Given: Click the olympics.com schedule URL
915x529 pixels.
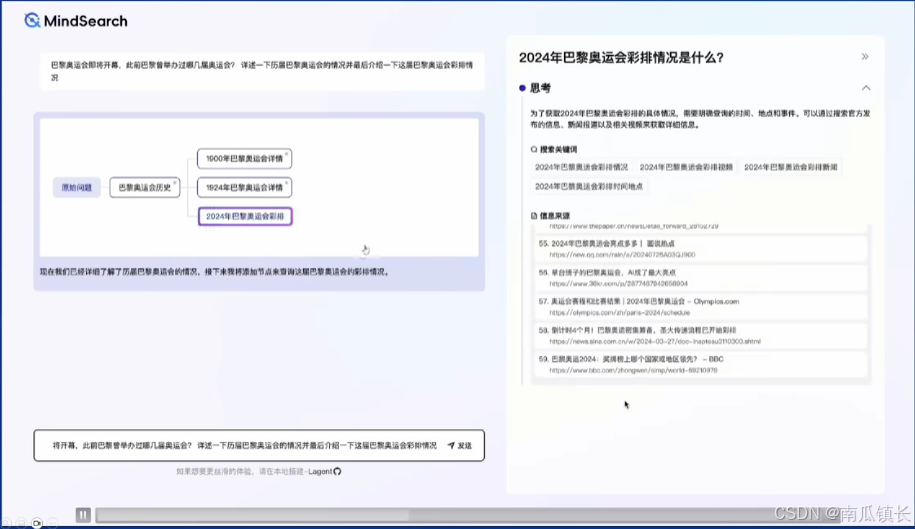Looking at the screenshot, I should 619,313.
